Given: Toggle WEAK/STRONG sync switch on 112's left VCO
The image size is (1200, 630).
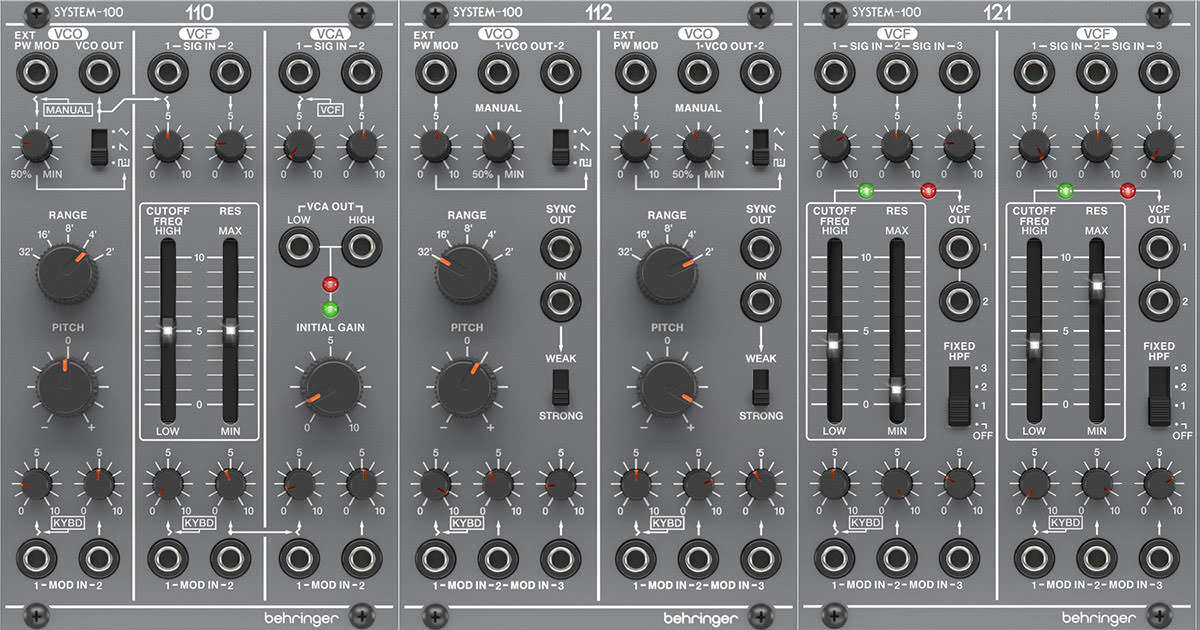Looking at the screenshot, I should click(x=560, y=386).
